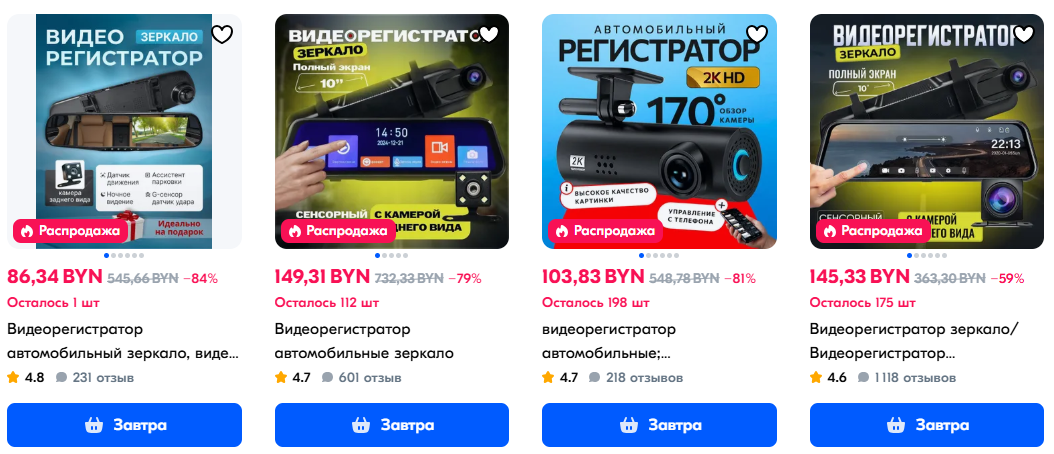Open title Видеорегистратор зеркало/ Видеорегистратор...
This screenshot has height=454, width=1054.
(x=914, y=341)
